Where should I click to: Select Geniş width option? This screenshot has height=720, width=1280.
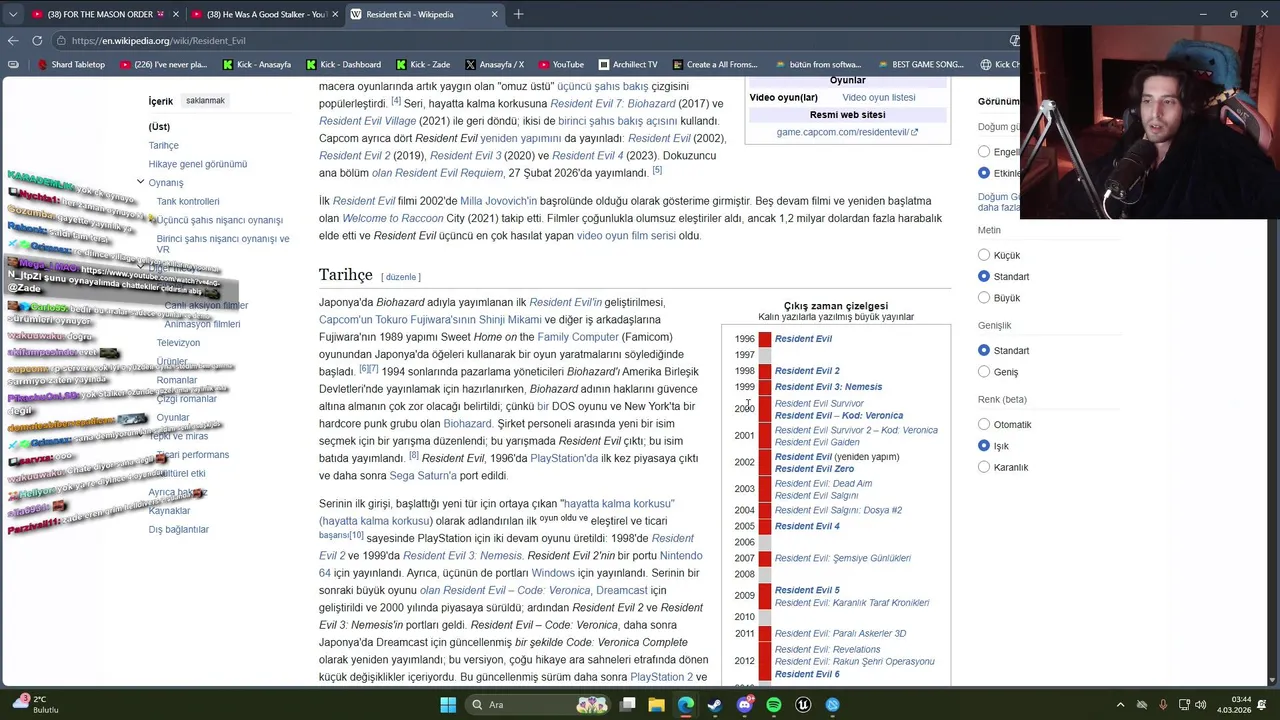click(984, 371)
